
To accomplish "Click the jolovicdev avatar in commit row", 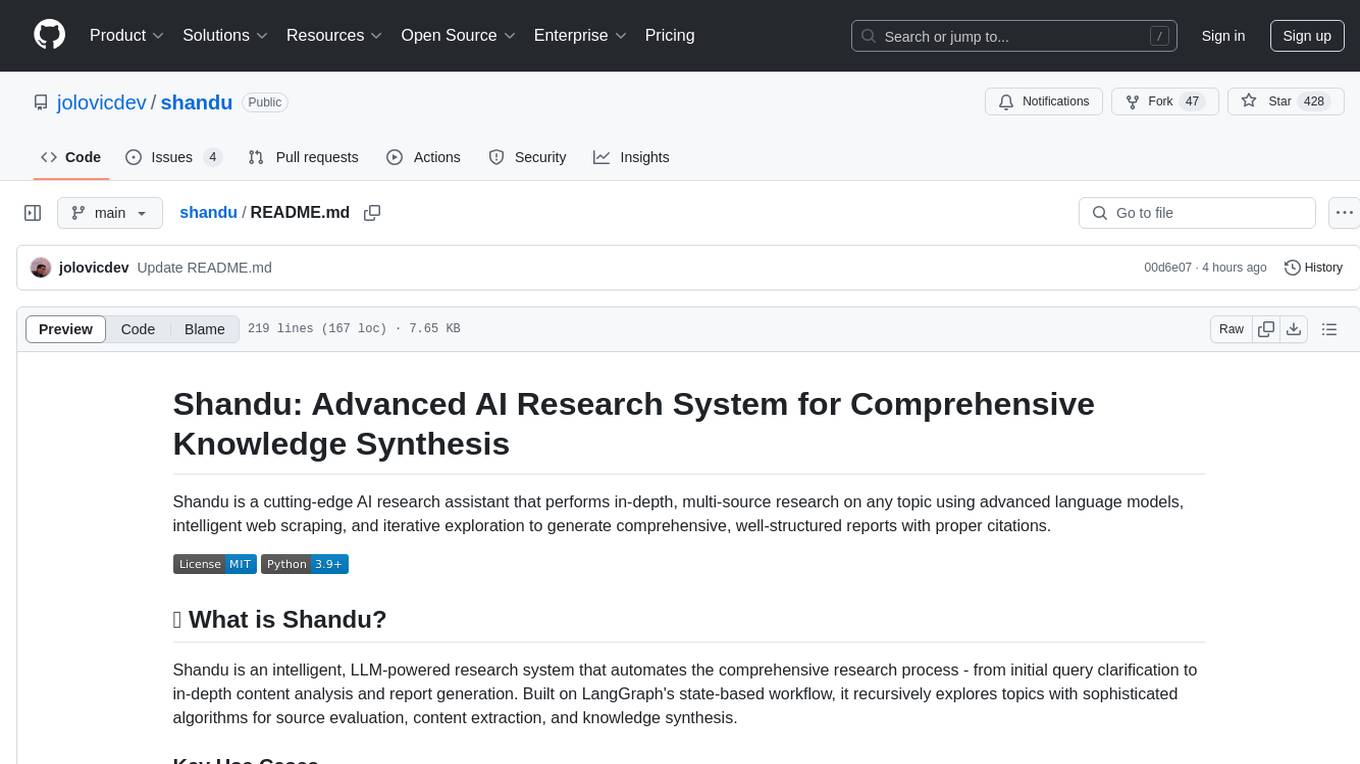I will [x=41, y=268].
